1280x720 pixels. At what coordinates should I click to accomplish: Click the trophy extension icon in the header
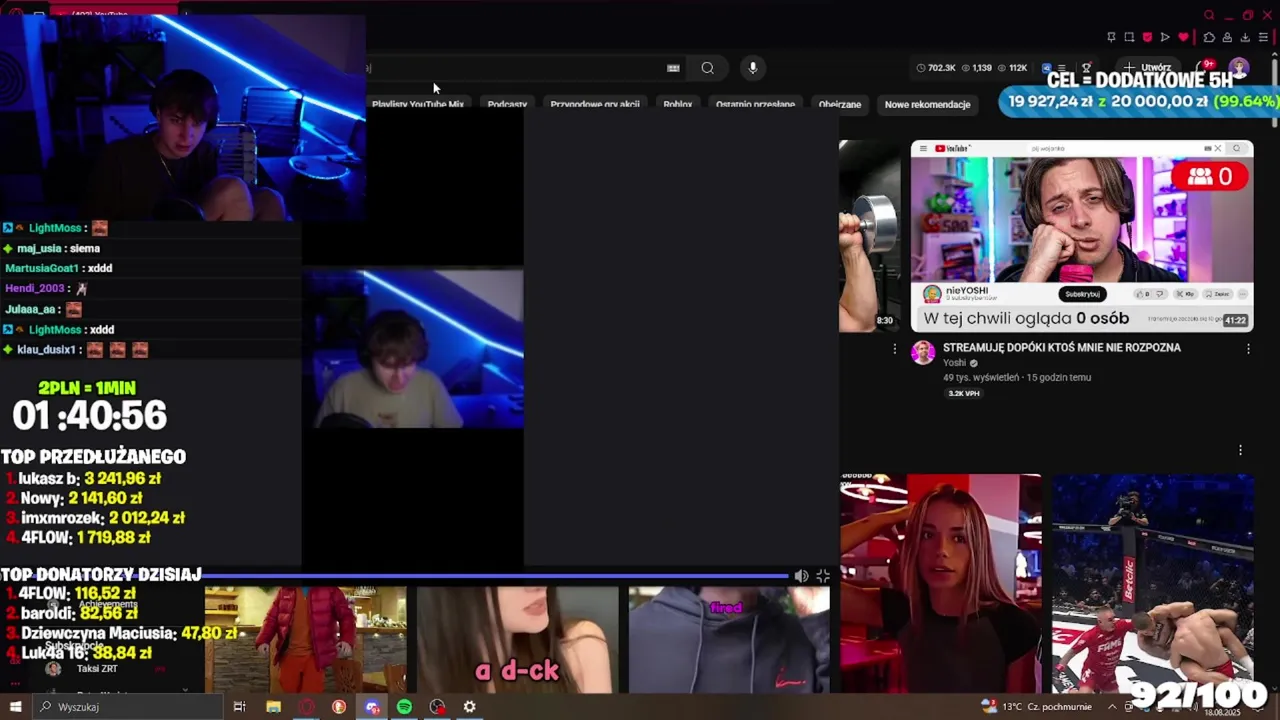pos(1087,68)
